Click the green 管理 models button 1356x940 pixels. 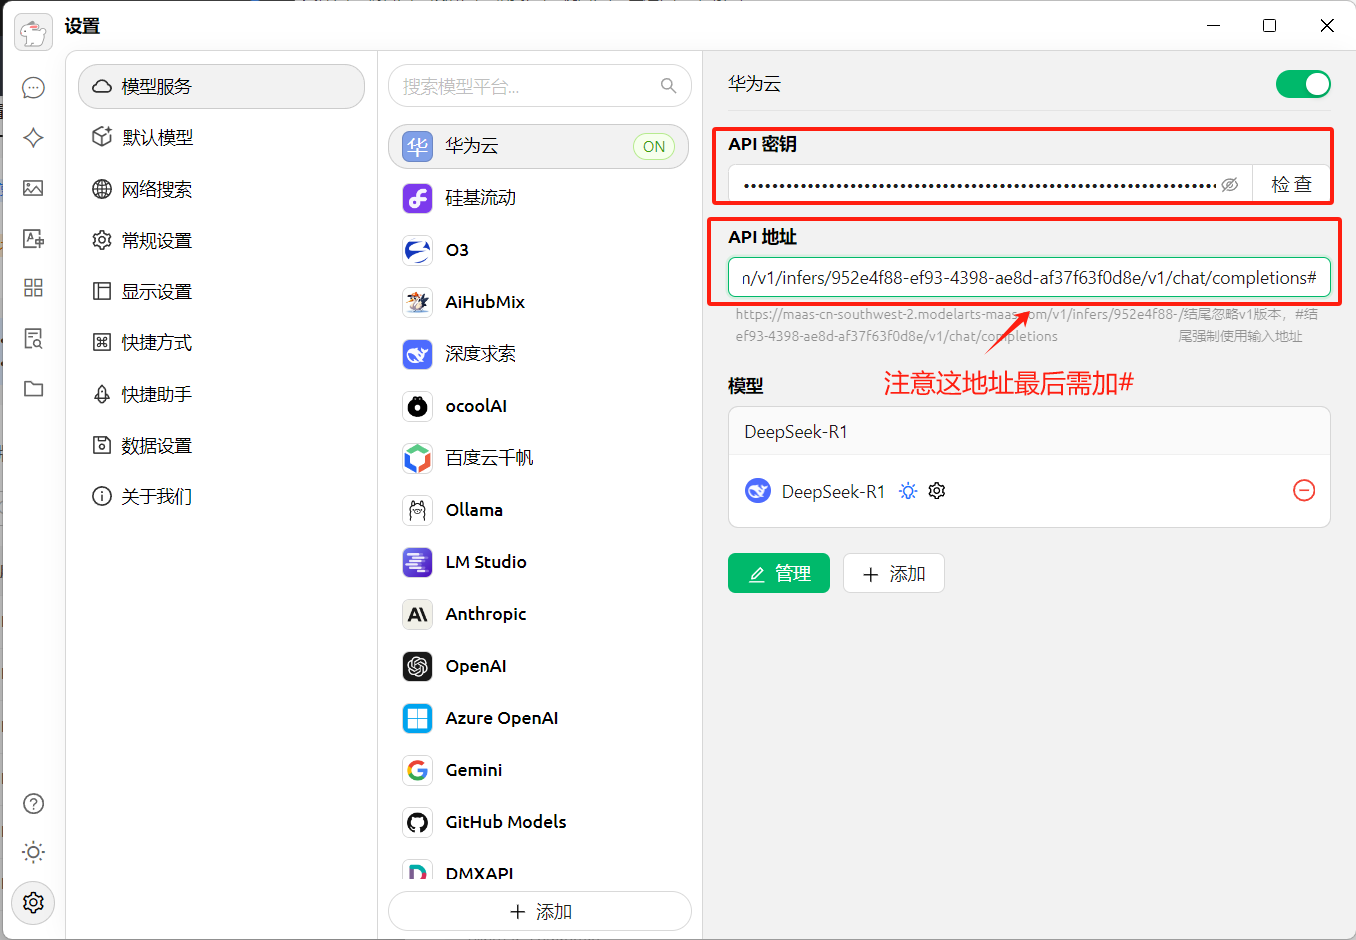pyautogui.click(x=779, y=573)
